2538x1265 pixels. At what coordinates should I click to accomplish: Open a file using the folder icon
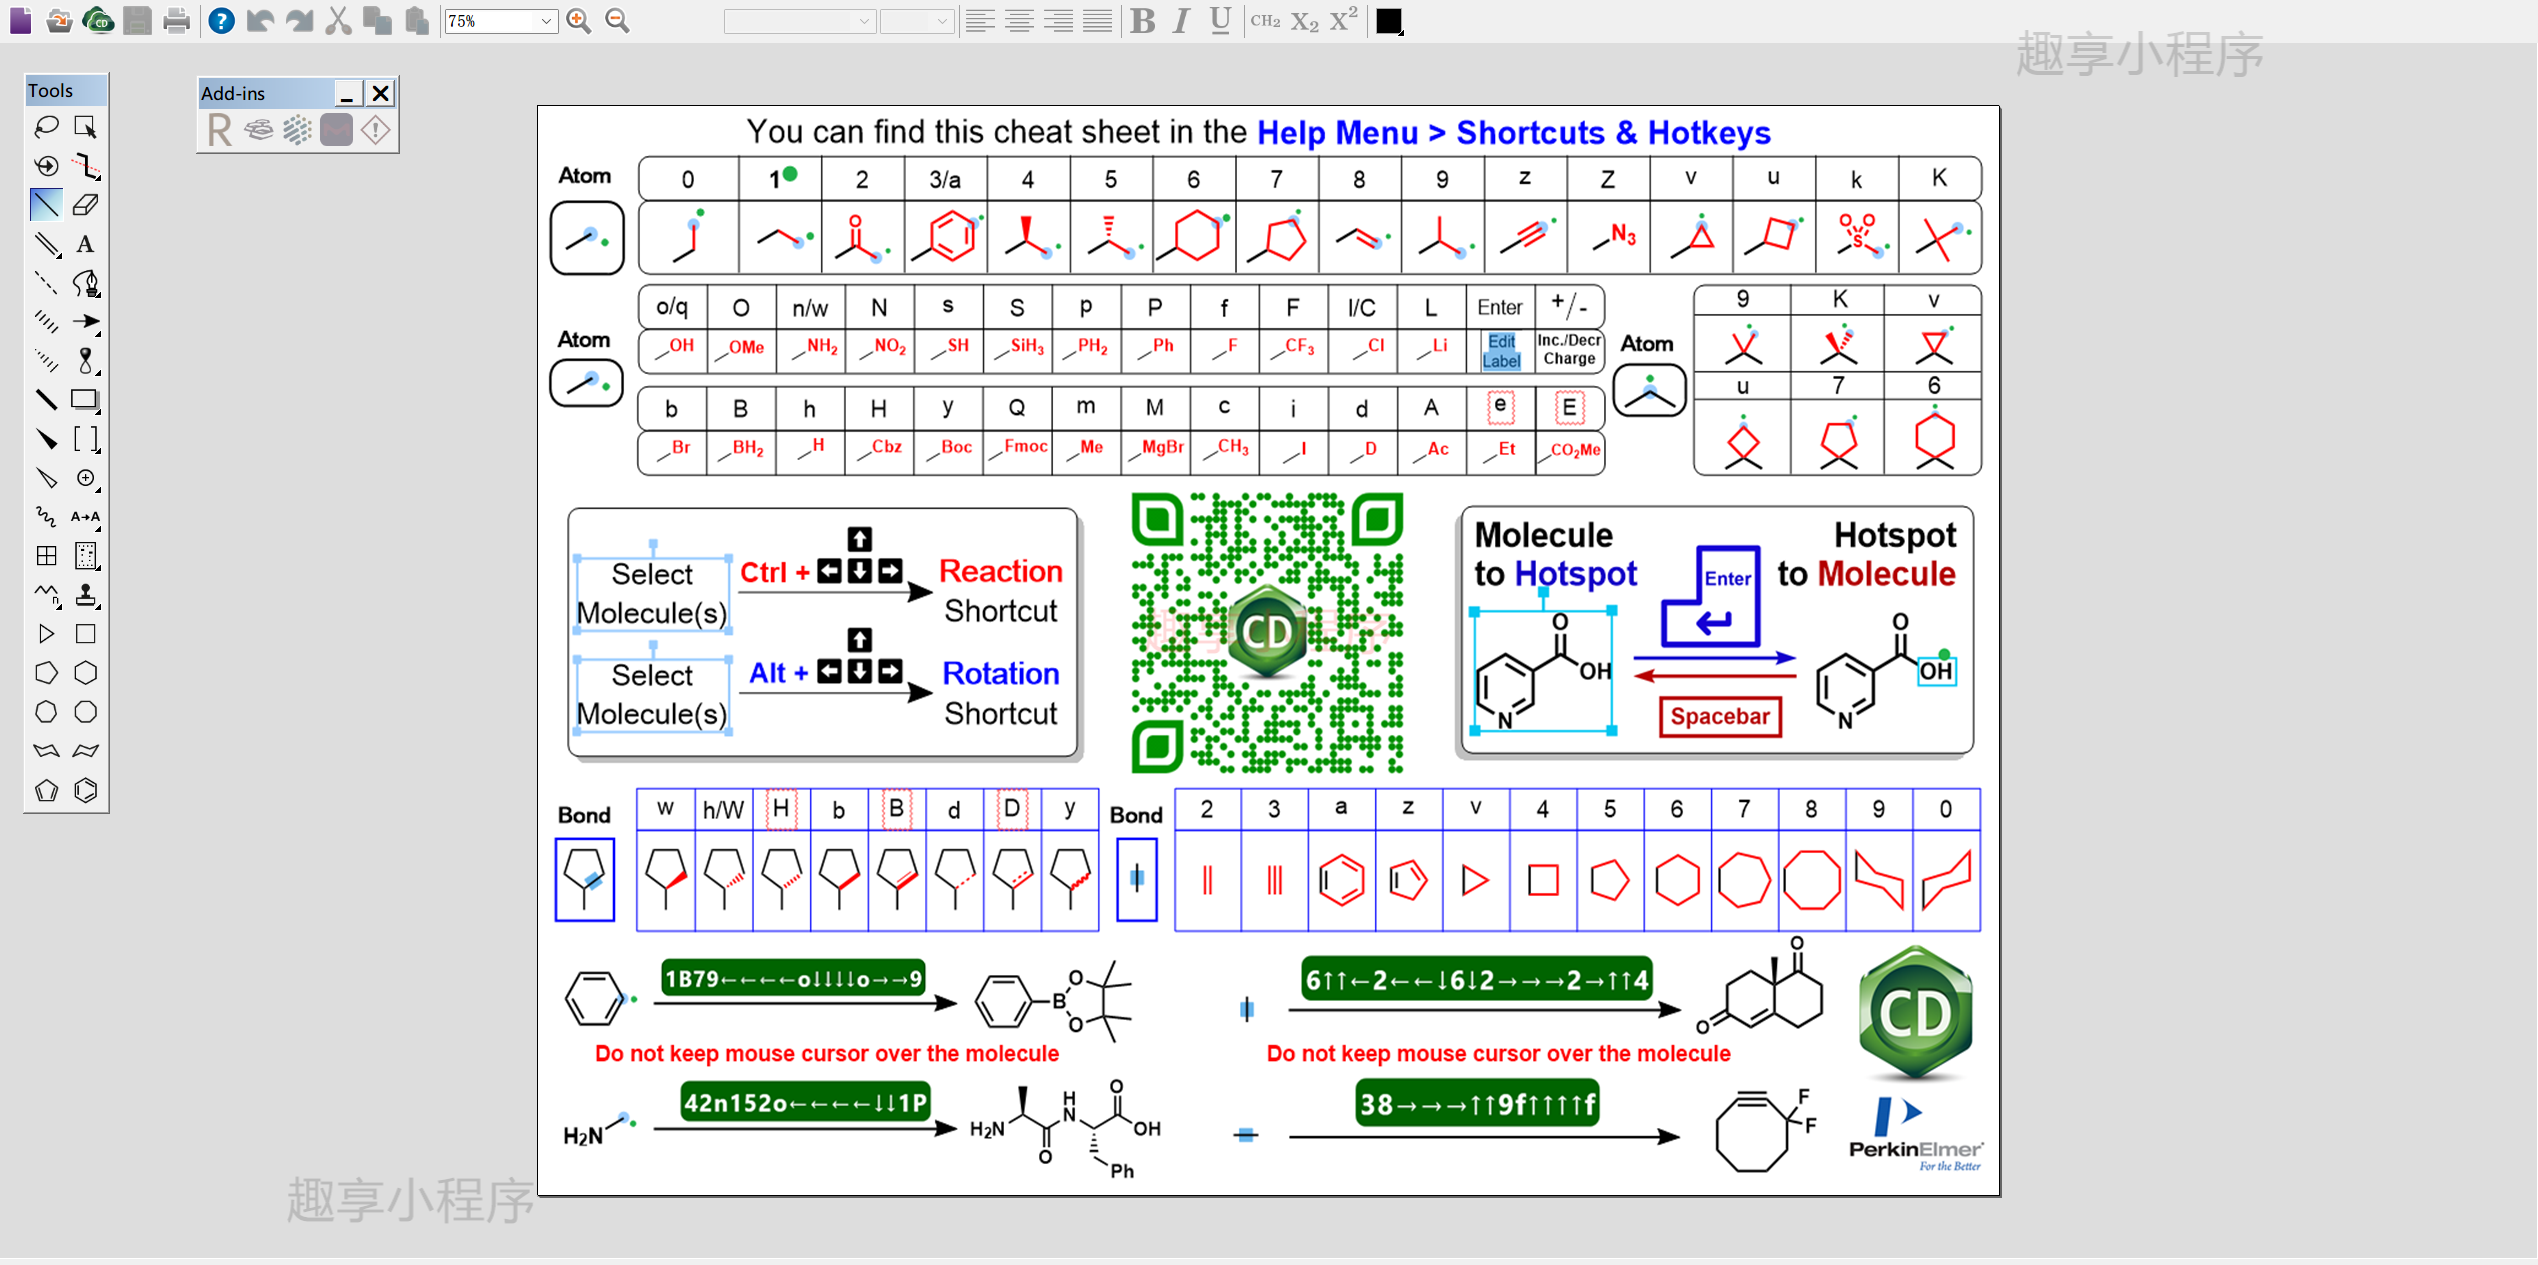pyautogui.click(x=60, y=20)
